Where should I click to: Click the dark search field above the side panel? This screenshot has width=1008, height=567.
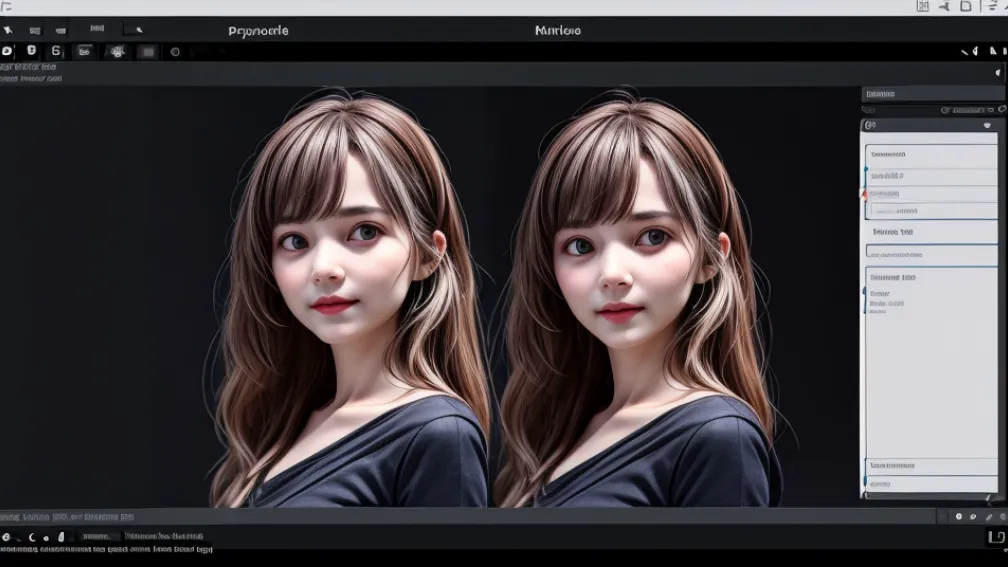(x=932, y=94)
